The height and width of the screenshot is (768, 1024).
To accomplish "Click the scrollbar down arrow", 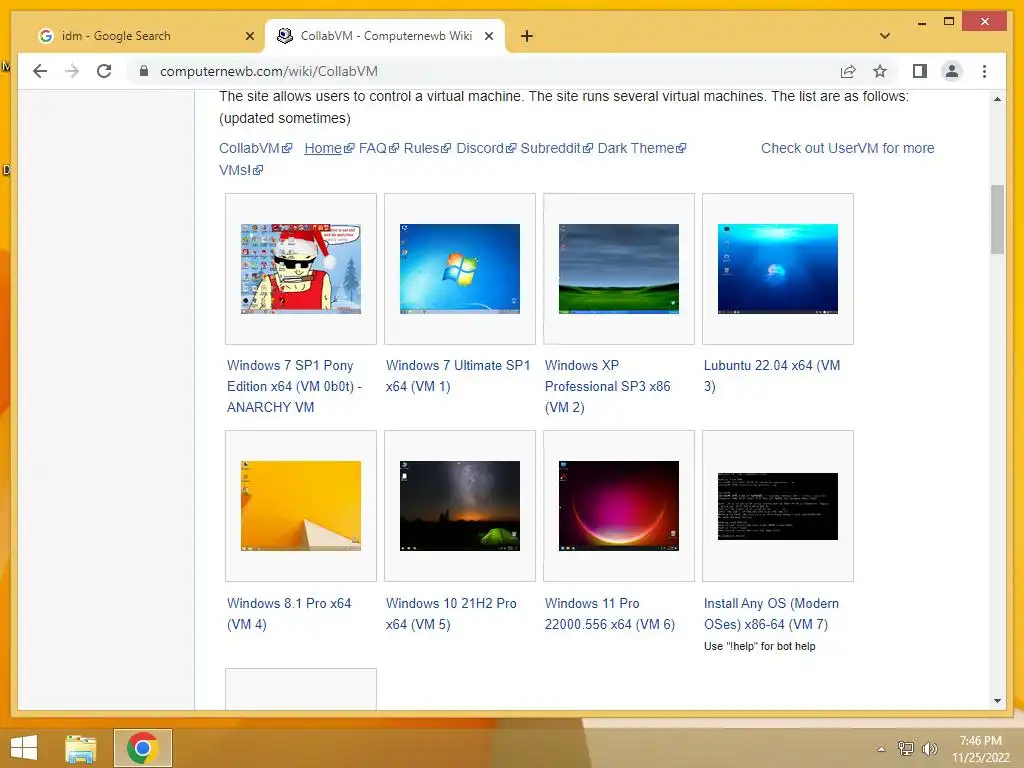I will [x=997, y=701].
